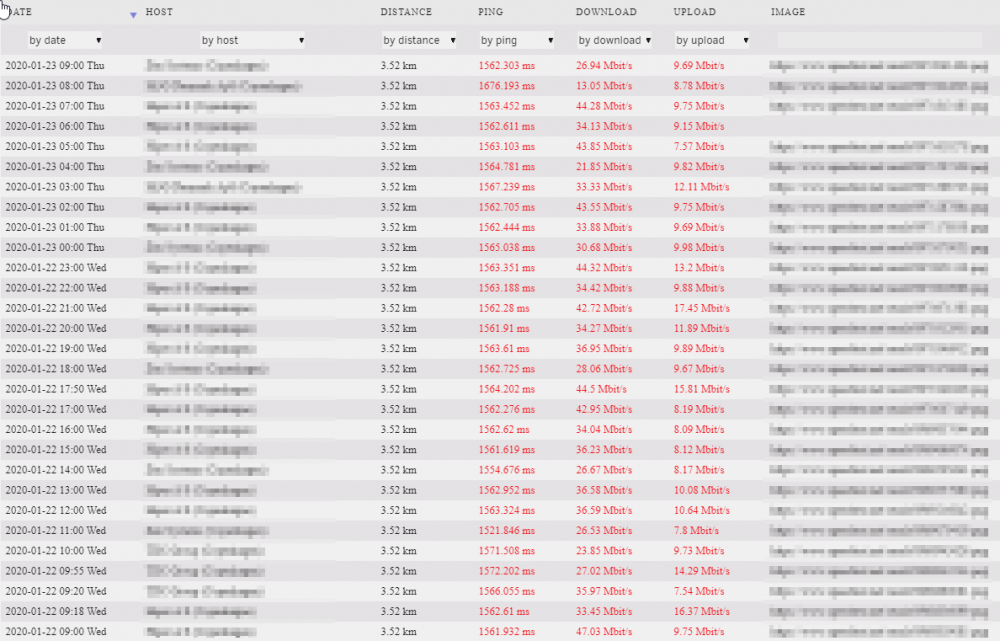The image size is (1000, 641).
Task: Open the 'by distance' filter dropdown
Action: tap(419, 40)
